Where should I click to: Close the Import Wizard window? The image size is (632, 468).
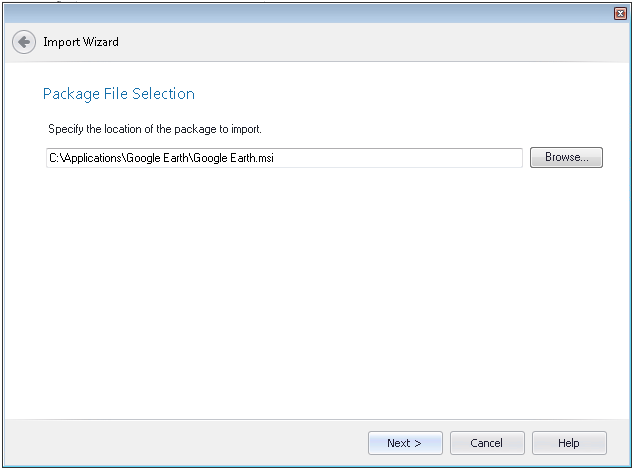point(619,13)
